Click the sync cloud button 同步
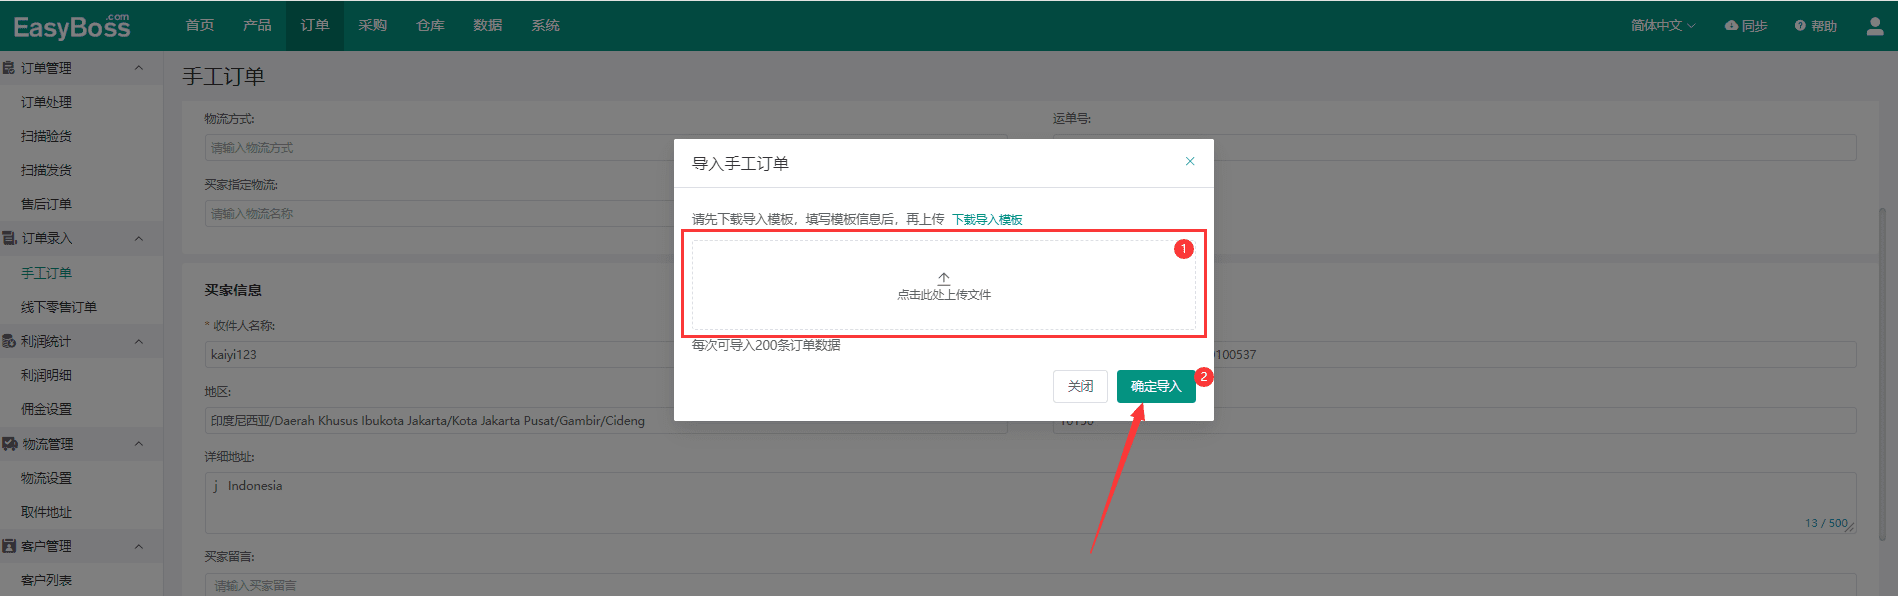The height and width of the screenshot is (596, 1898). [x=1746, y=26]
